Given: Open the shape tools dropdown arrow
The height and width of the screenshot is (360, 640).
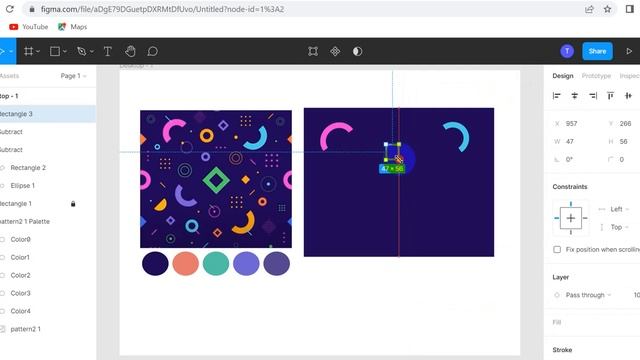Looking at the screenshot, I should point(64,51).
